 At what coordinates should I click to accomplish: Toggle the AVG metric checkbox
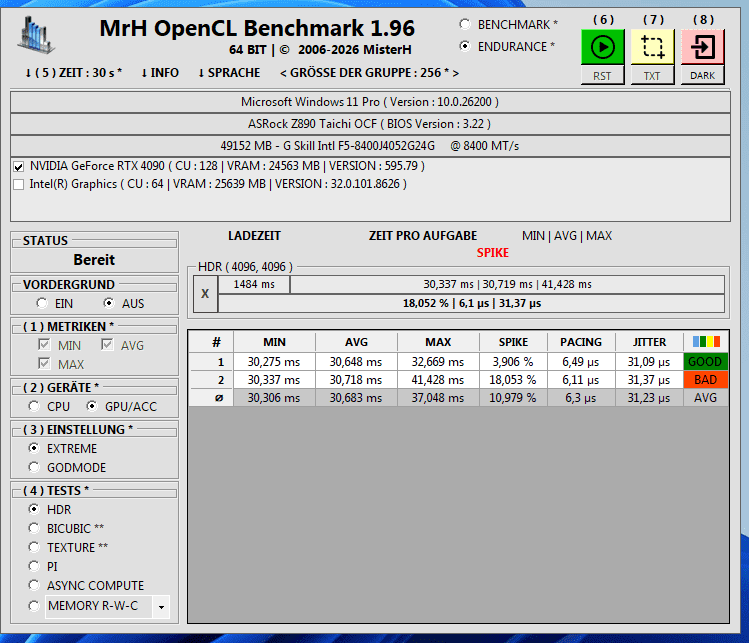point(107,344)
